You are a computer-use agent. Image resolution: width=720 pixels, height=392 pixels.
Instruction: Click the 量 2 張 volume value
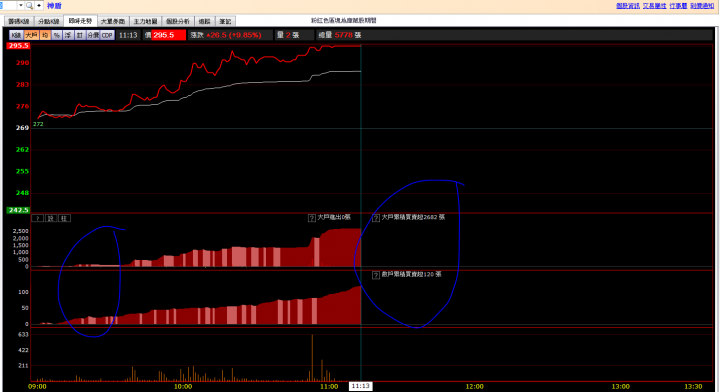(x=288, y=35)
